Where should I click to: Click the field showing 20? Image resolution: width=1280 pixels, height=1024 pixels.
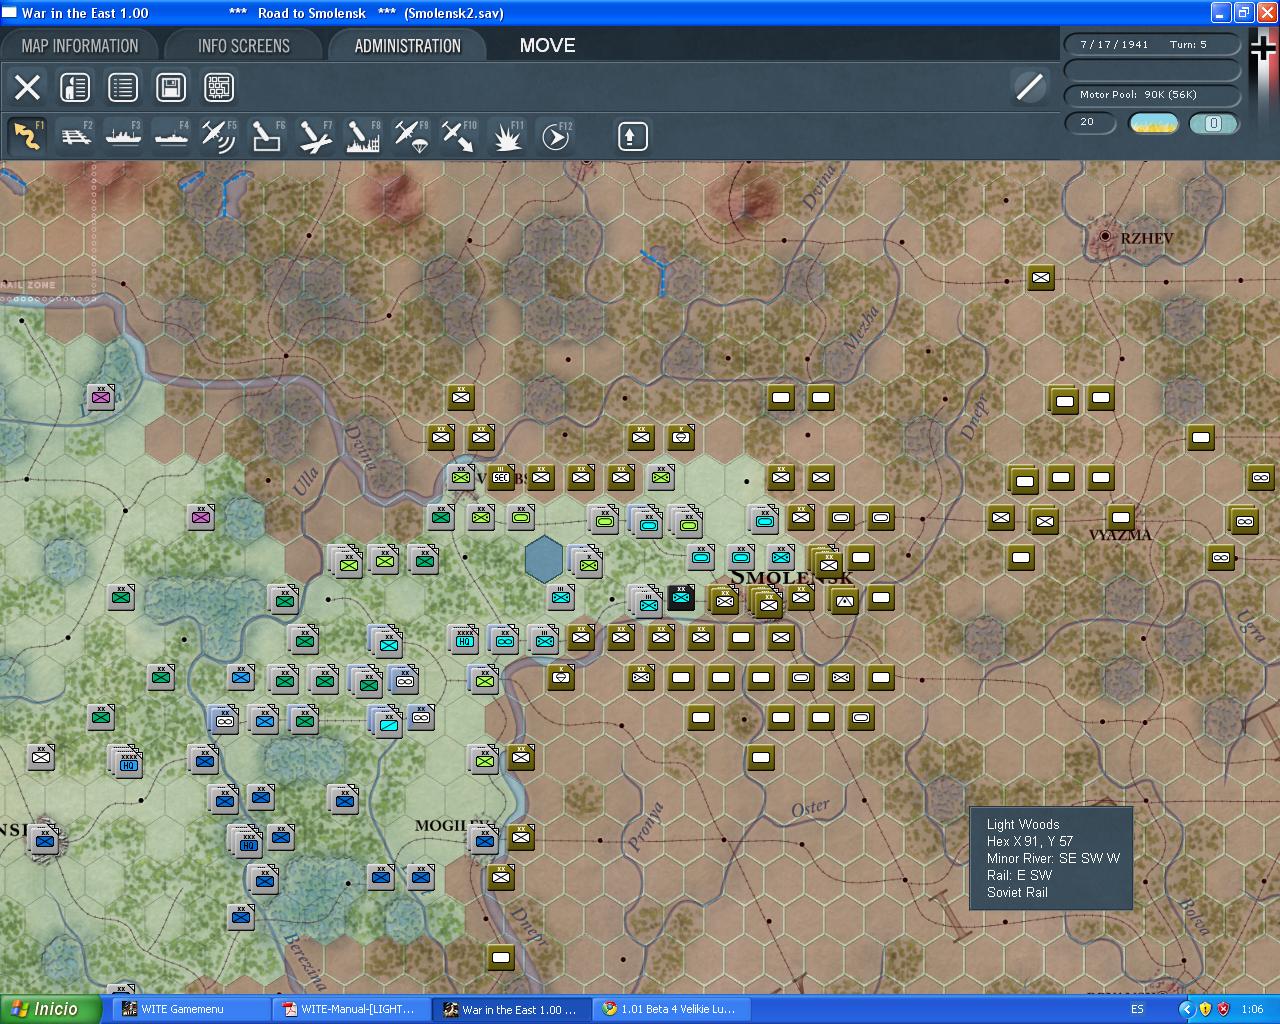tap(1090, 122)
